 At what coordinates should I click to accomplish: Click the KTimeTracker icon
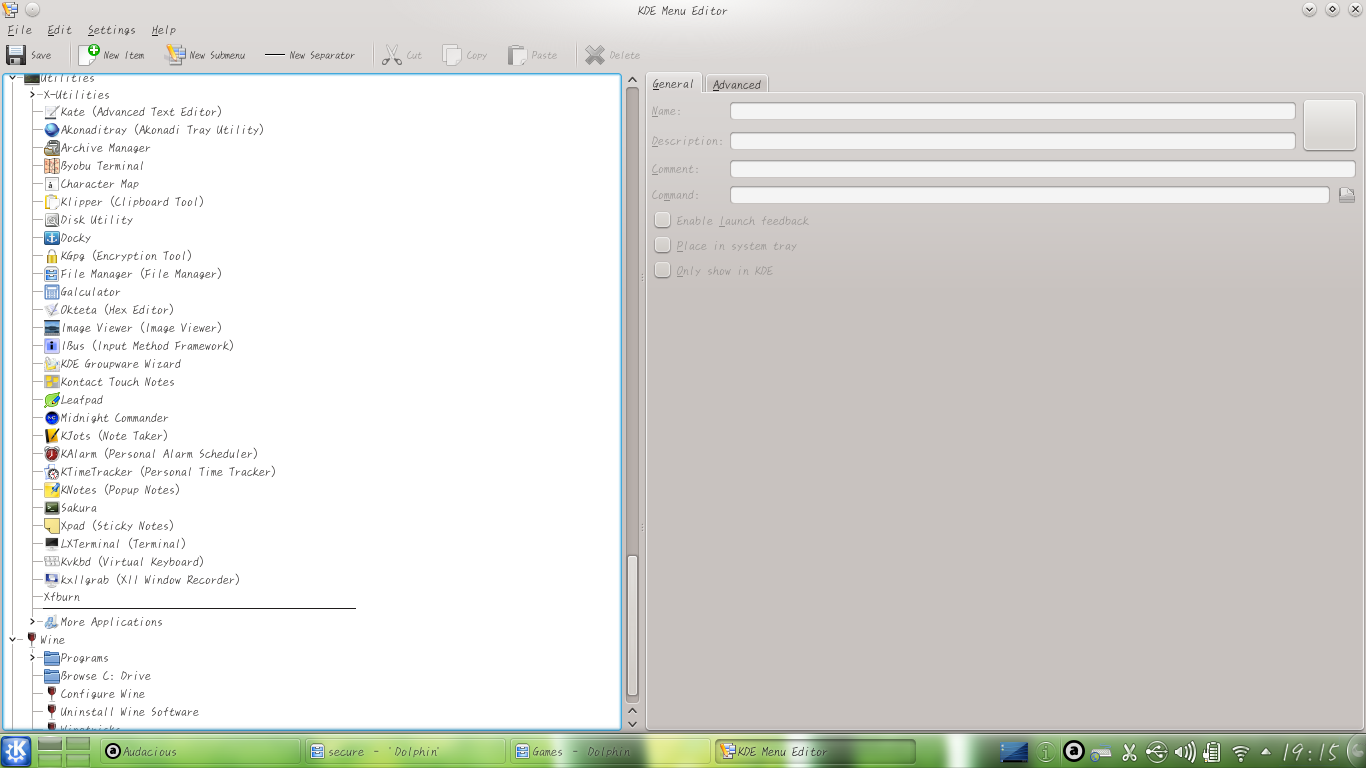(x=52, y=472)
